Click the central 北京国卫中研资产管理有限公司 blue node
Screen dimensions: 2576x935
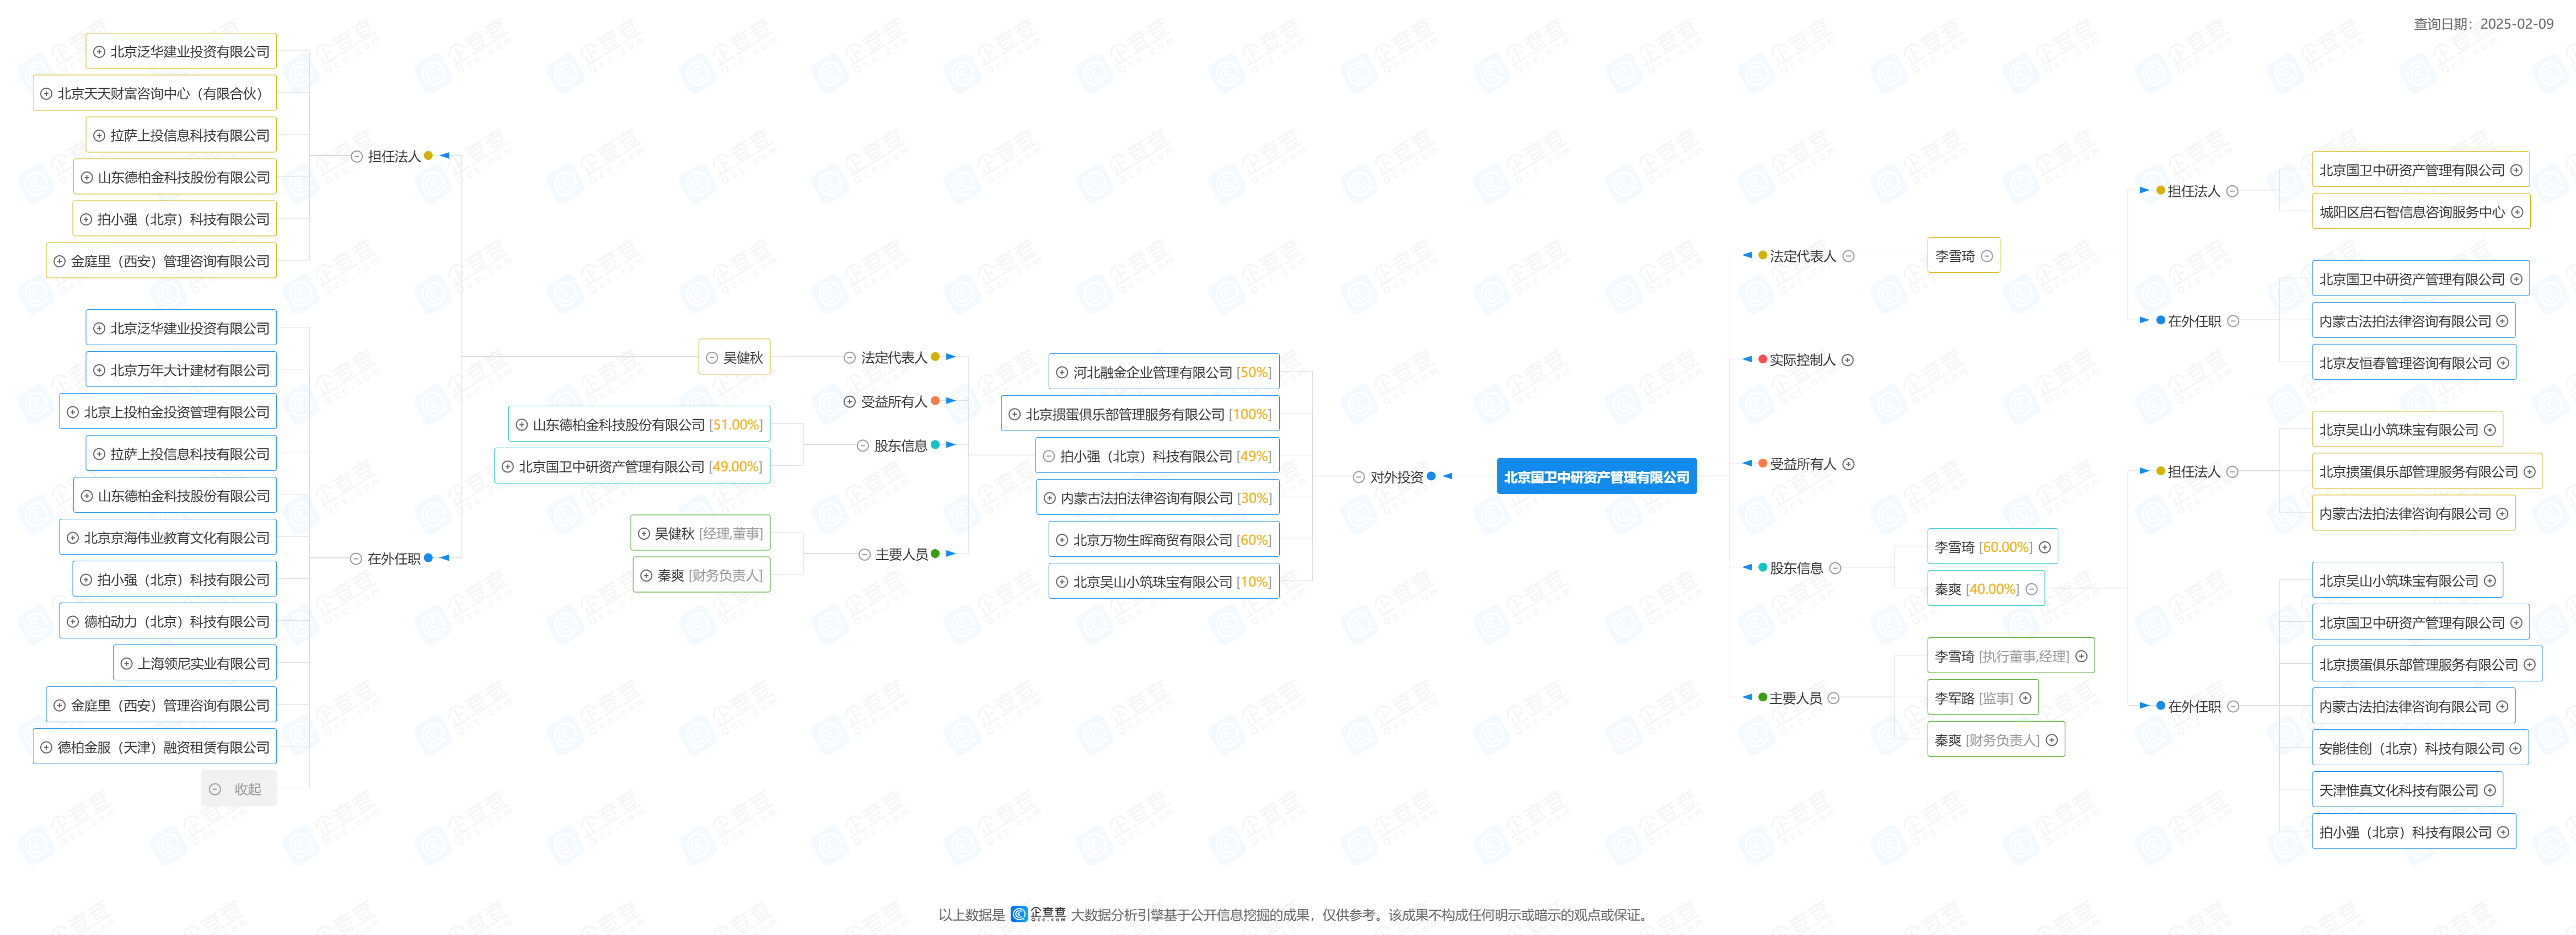tap(1596, 477)
